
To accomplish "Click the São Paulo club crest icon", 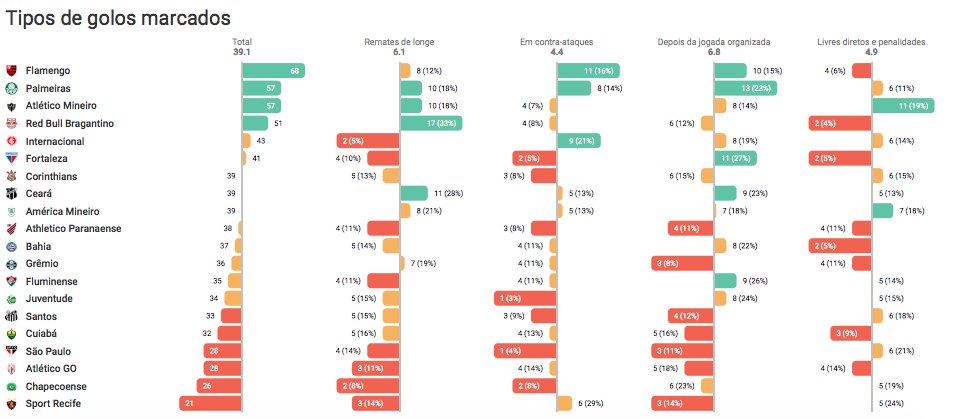I will [12, 351].
